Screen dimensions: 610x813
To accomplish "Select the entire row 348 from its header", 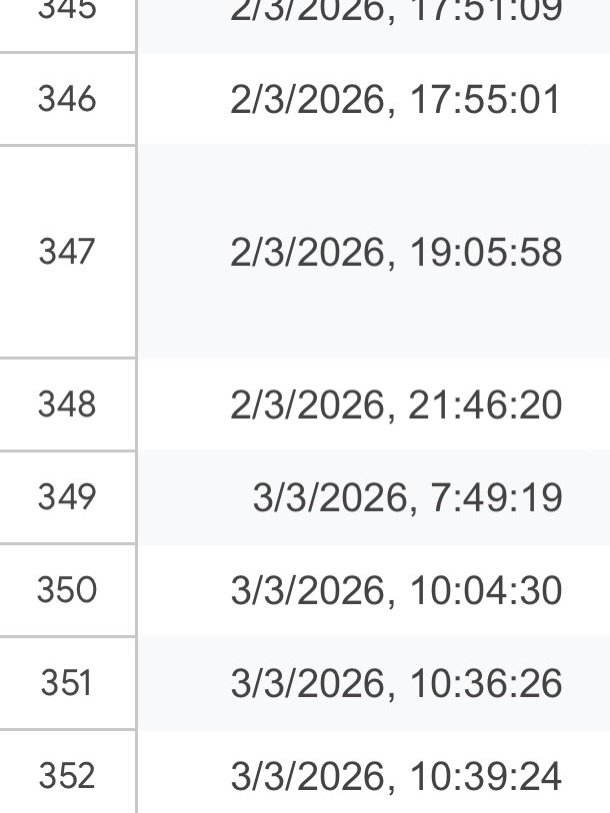I will point(67,405).
